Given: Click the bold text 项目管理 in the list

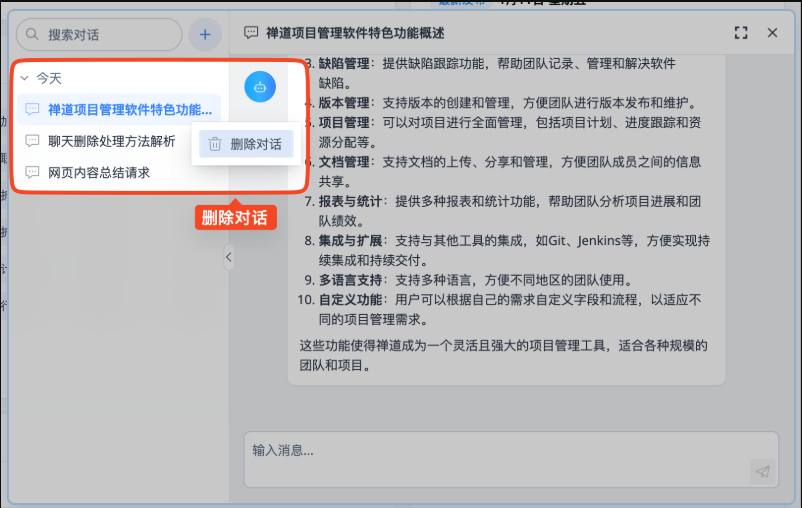Looking at the screenshot, I should coord(344,123).
